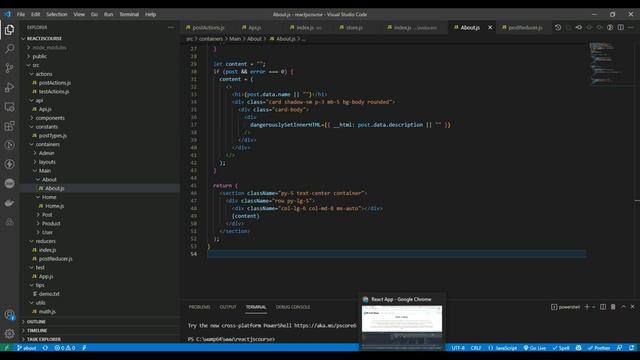640x360 pixels.
Task: Open editor More Actions ellipsis
Action: tap(631, 27)
